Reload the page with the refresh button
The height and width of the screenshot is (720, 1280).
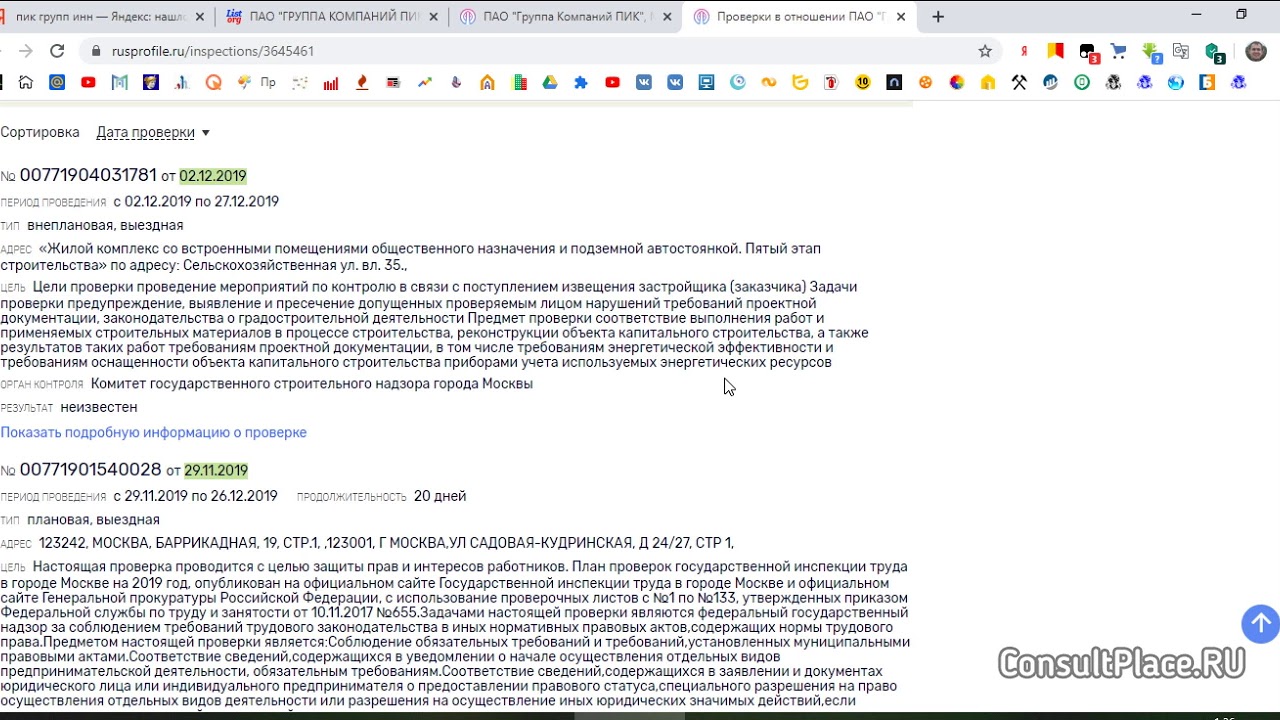tap(57, 51)
